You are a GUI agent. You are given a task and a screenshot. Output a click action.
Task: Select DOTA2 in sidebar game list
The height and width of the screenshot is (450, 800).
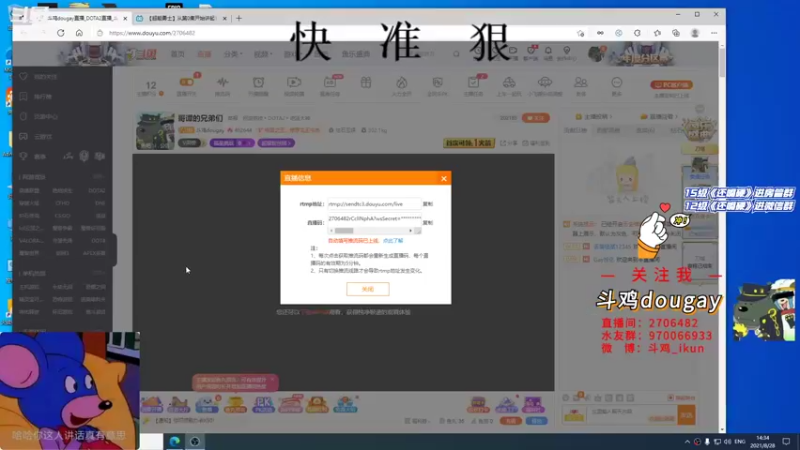tap(97, 190)
